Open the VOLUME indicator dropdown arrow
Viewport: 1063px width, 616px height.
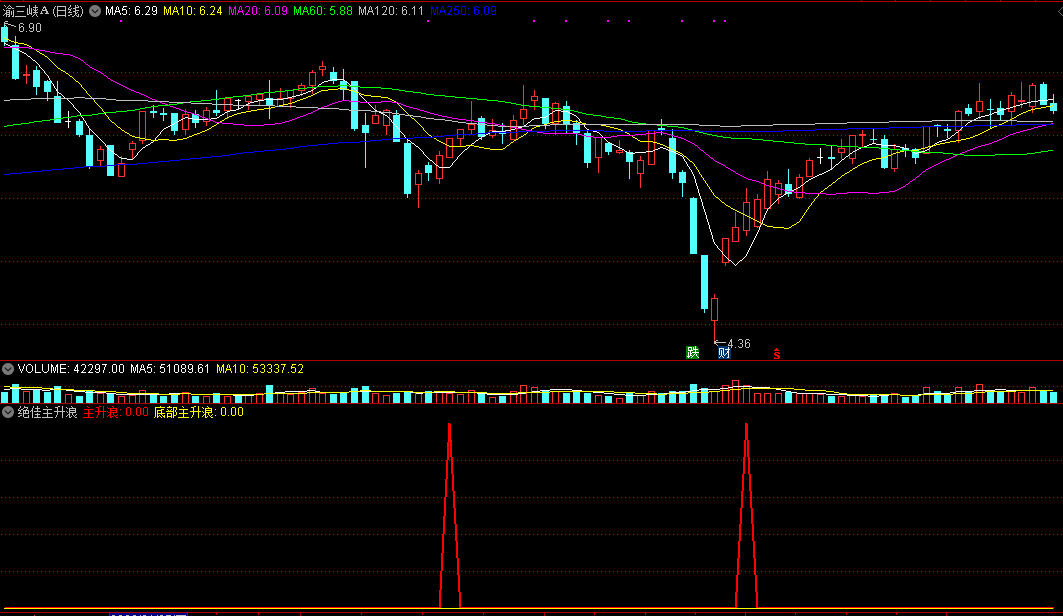[8, 369]
